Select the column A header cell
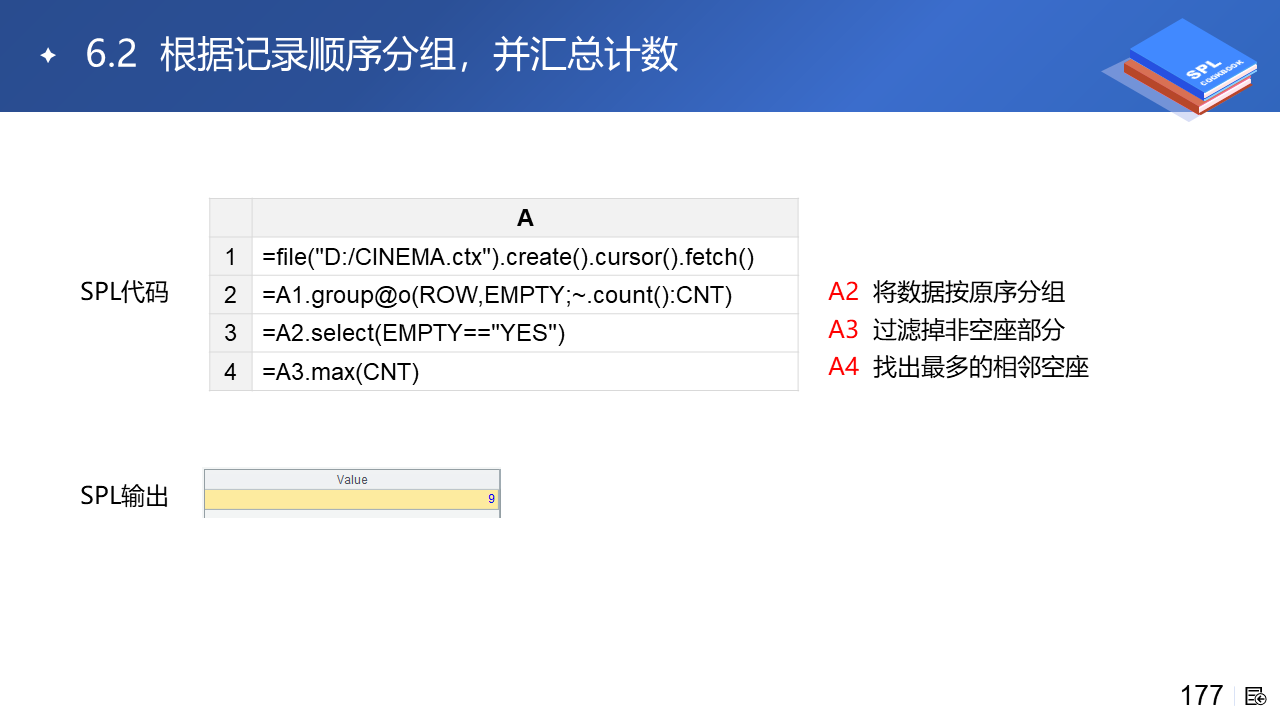1280x720 pixels. click(525, 218)
